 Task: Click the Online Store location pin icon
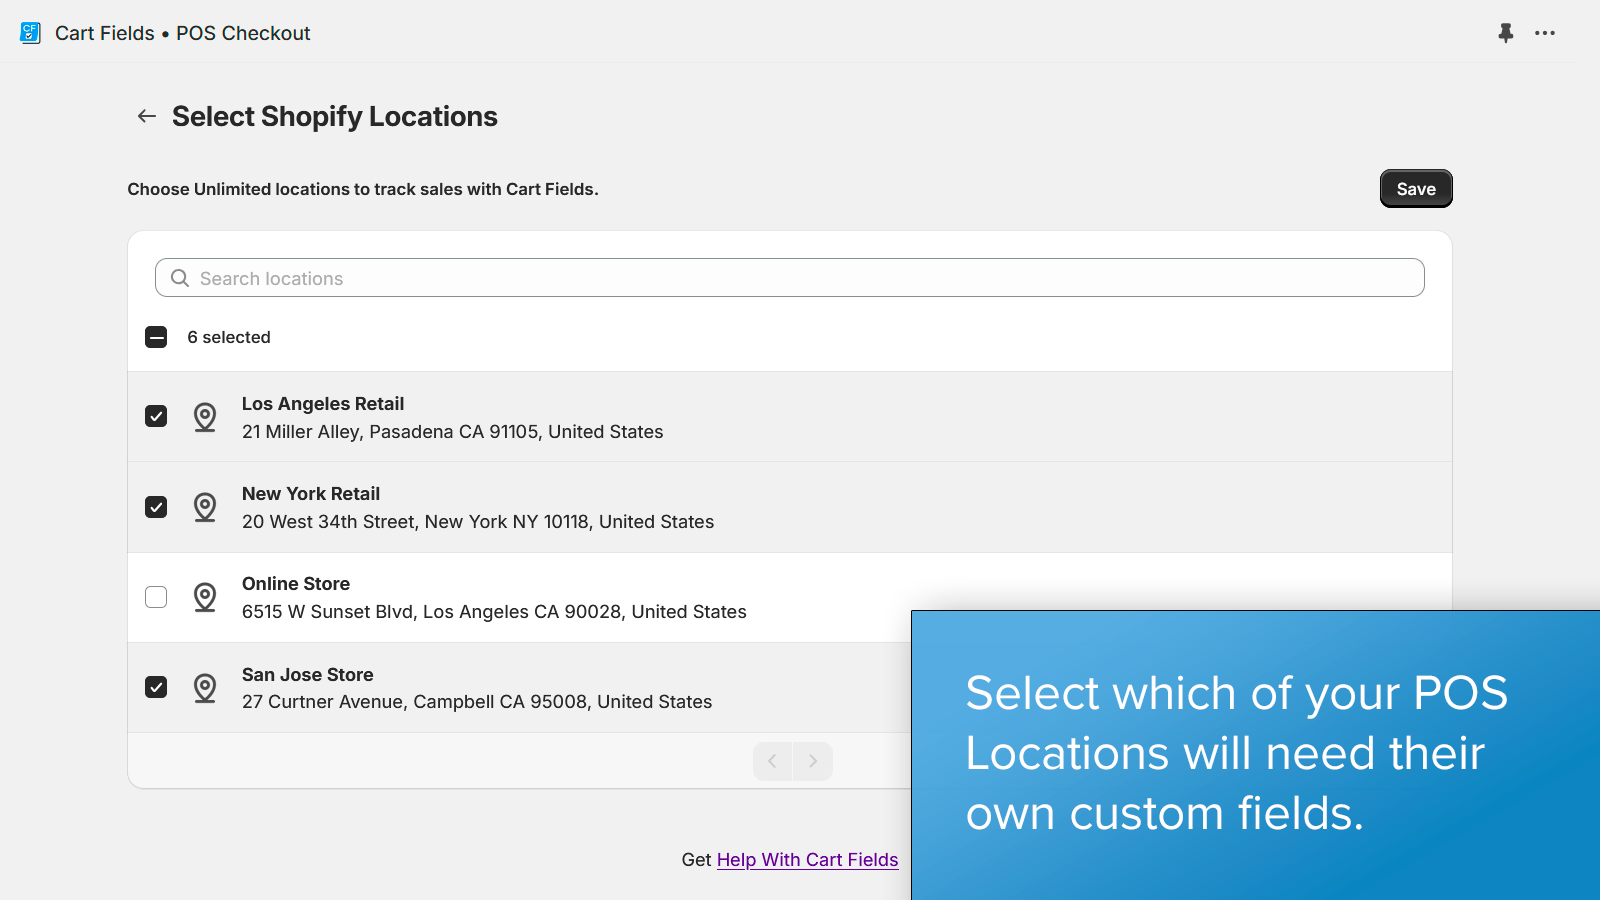pyautogui.click(x=205, y=597)
